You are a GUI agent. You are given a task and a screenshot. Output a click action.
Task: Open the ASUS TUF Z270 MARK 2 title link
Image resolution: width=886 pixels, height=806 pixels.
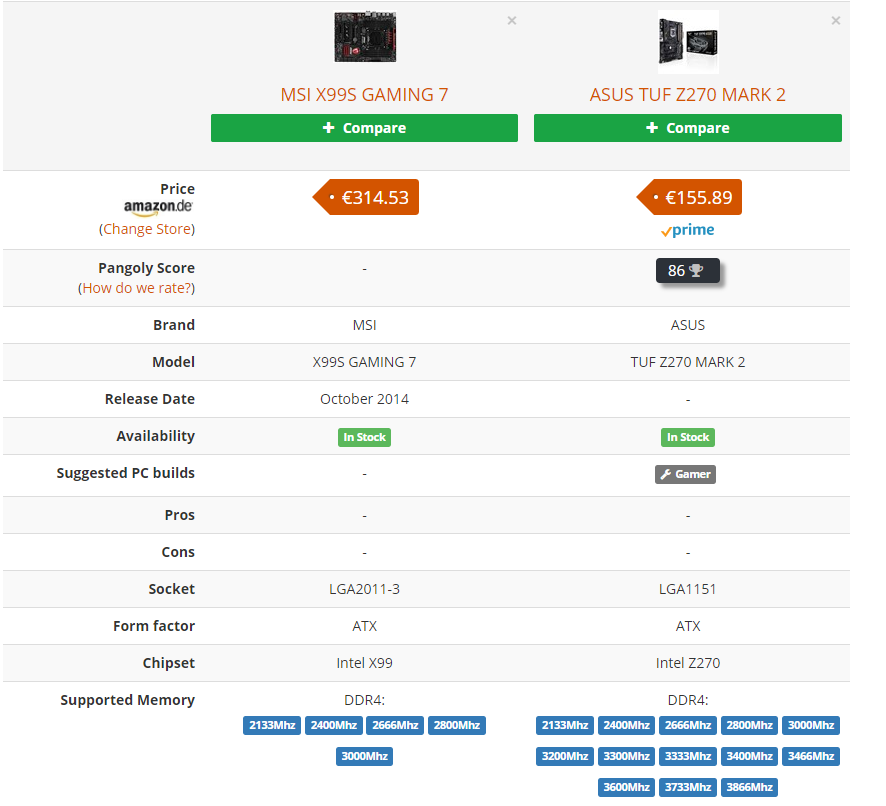[688, 94]
